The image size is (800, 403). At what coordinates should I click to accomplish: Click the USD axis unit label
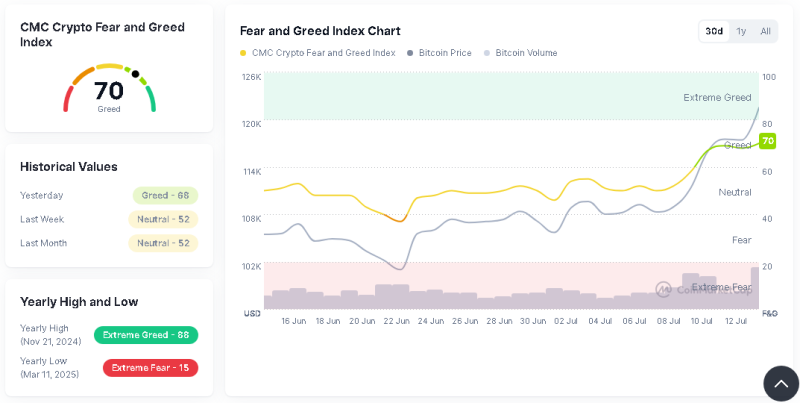[252, 313]
